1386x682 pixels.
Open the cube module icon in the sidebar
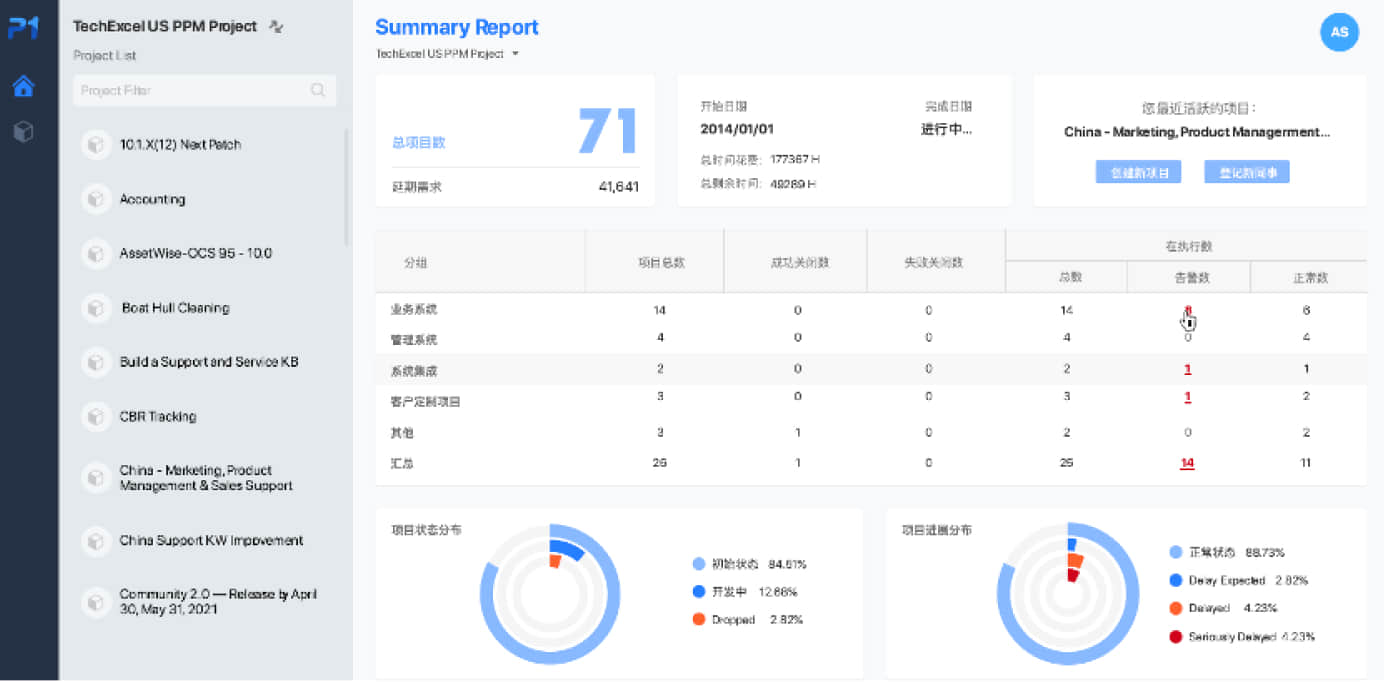(x=23, y=131)
